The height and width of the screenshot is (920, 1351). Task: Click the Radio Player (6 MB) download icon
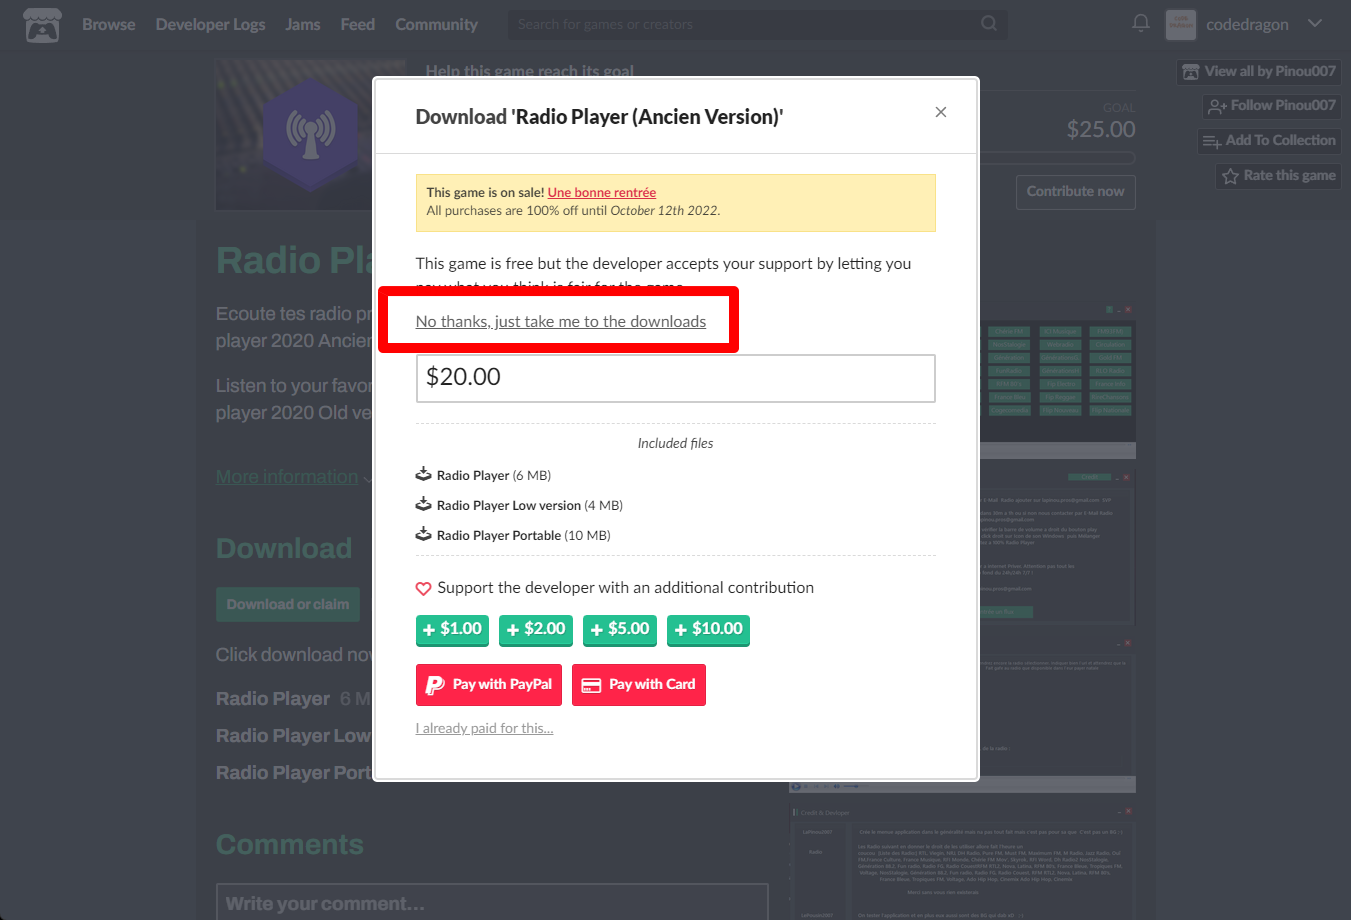click(x=424, y=474)
